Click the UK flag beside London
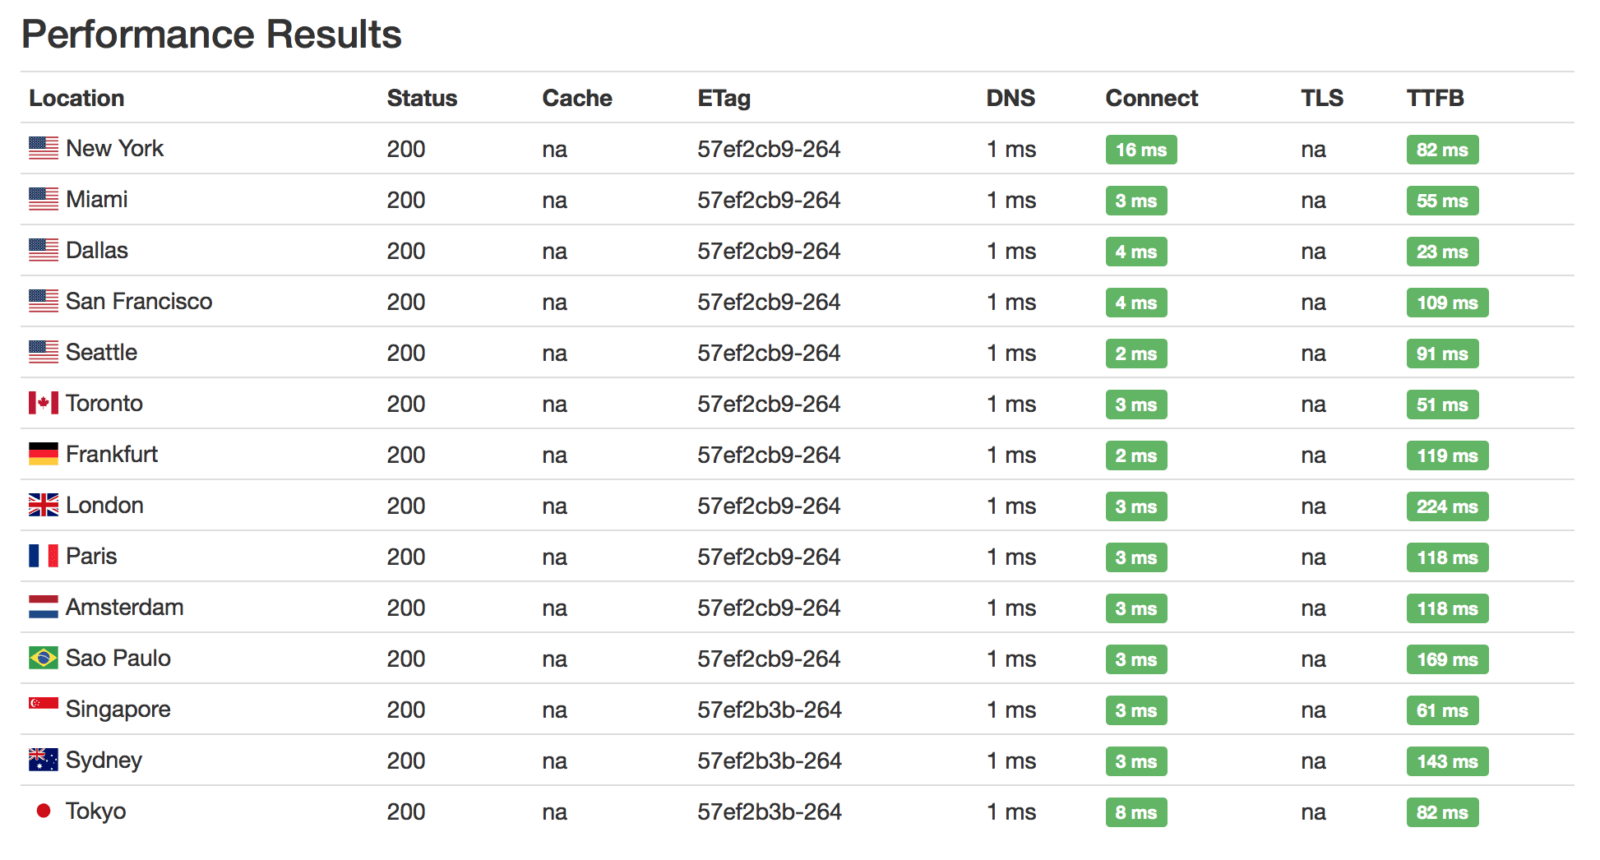Screen dimensions: 1600x860 (x=43, y=505)
